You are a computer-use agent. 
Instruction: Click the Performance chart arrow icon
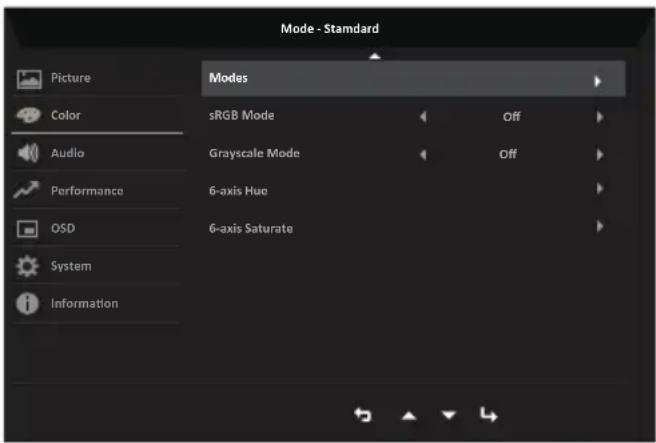coord(26,190)
